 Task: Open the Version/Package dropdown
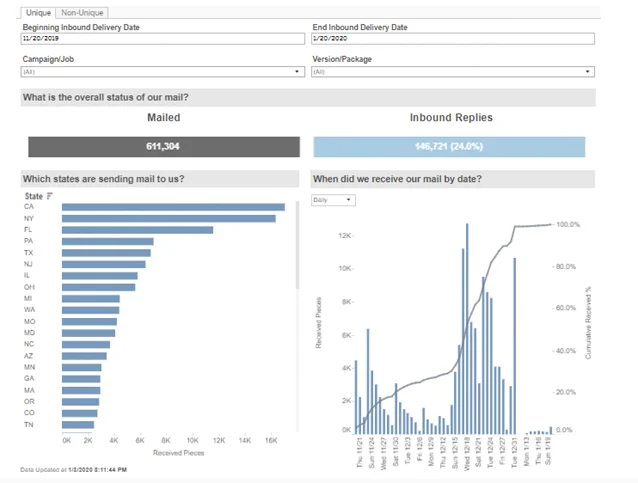pyautogui.click(x=453, y=72)
